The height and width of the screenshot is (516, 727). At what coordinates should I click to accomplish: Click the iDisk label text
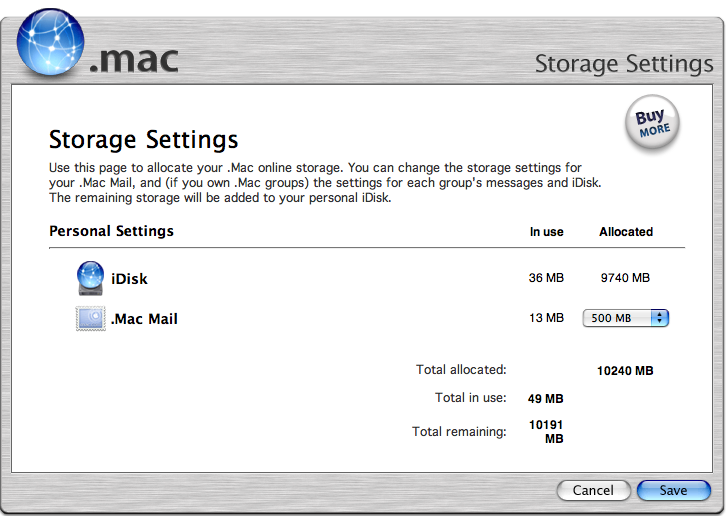click(x=129, y=279)
